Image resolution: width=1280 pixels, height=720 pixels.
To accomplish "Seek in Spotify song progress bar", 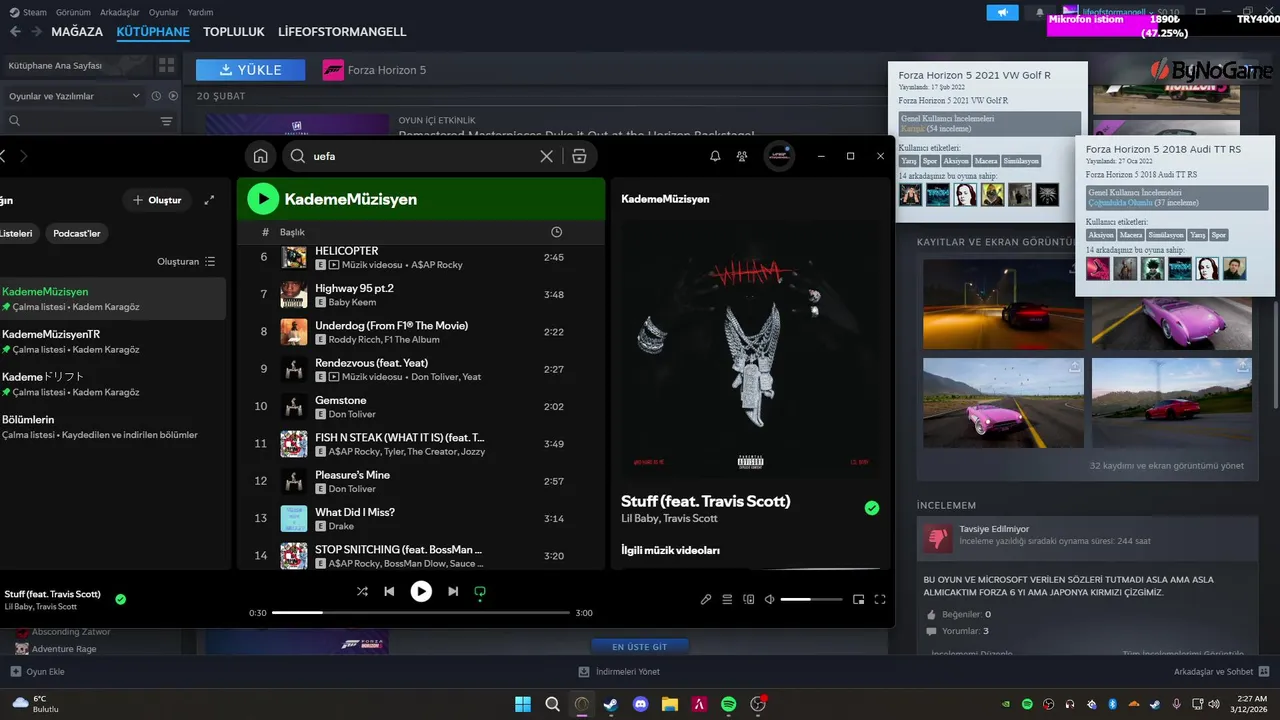I will (421, 613).
